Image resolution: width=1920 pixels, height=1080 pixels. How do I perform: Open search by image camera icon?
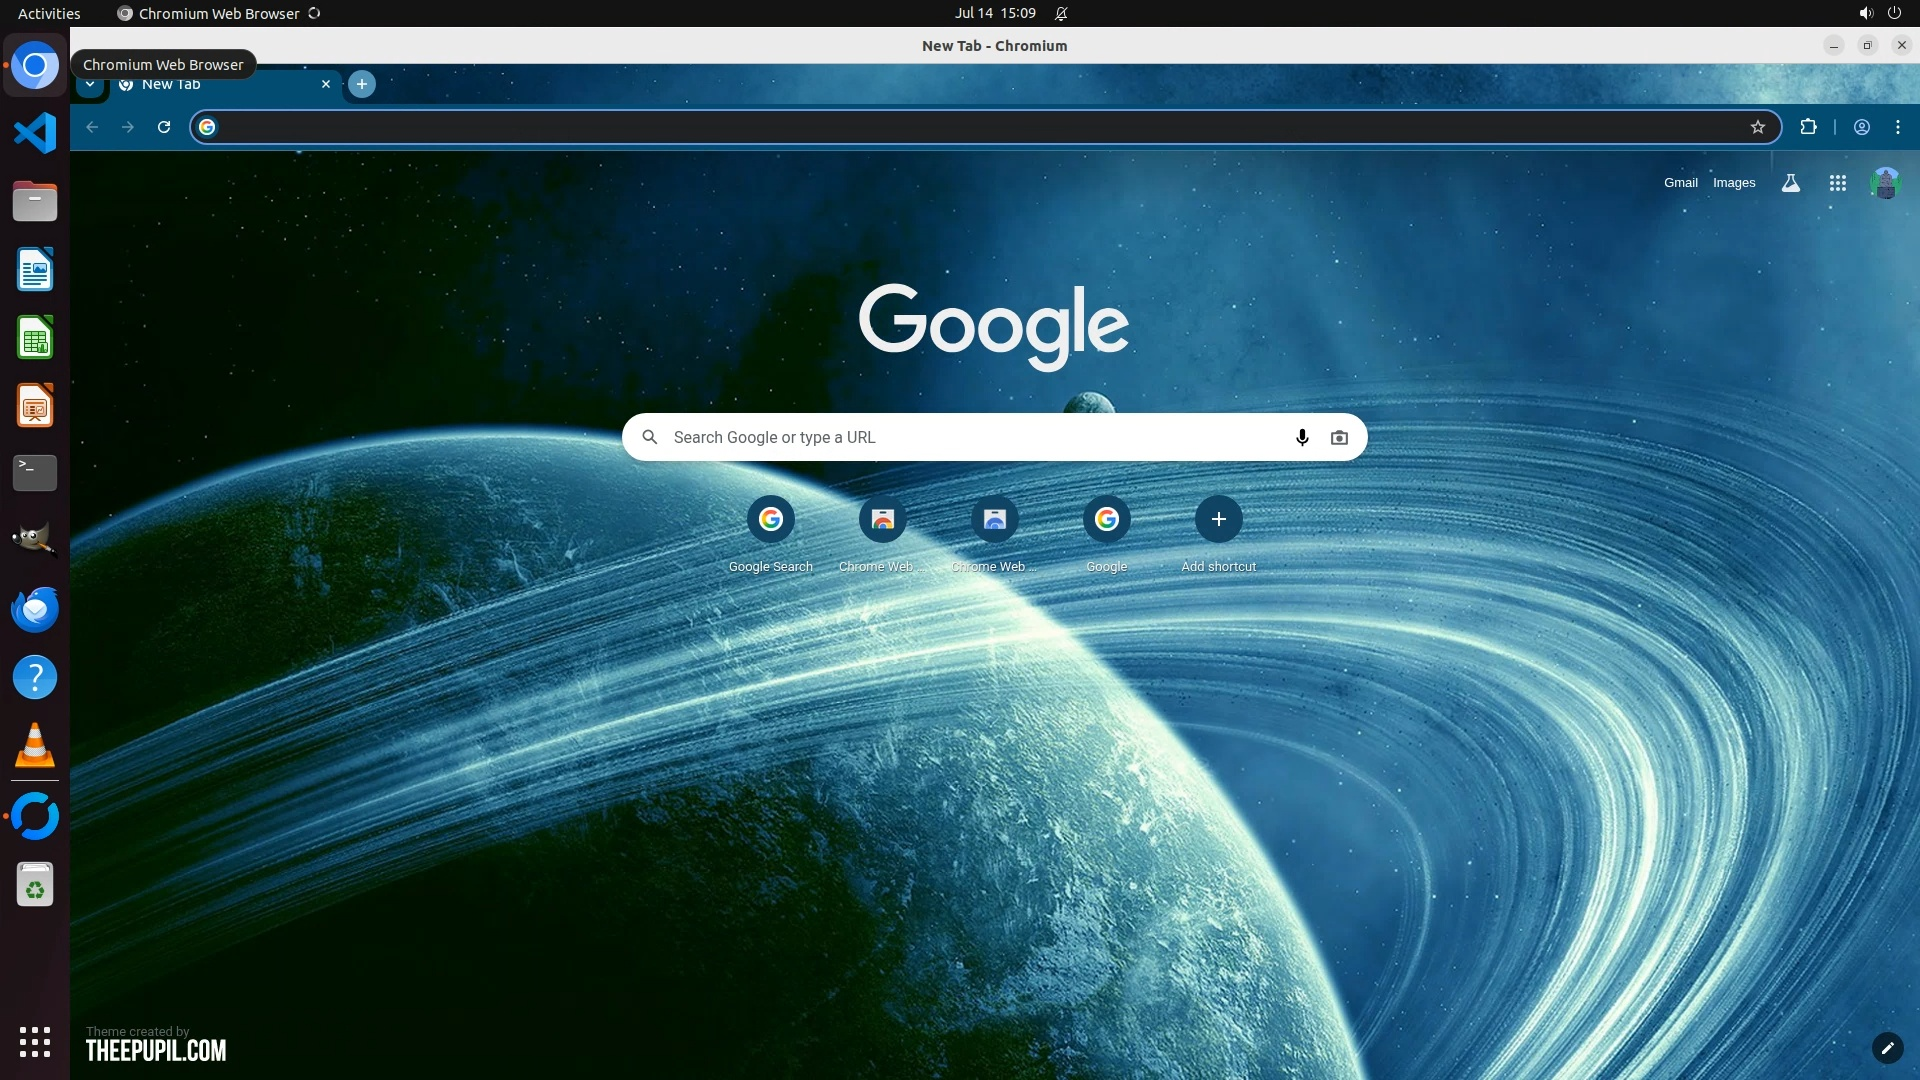[1339, 437]
